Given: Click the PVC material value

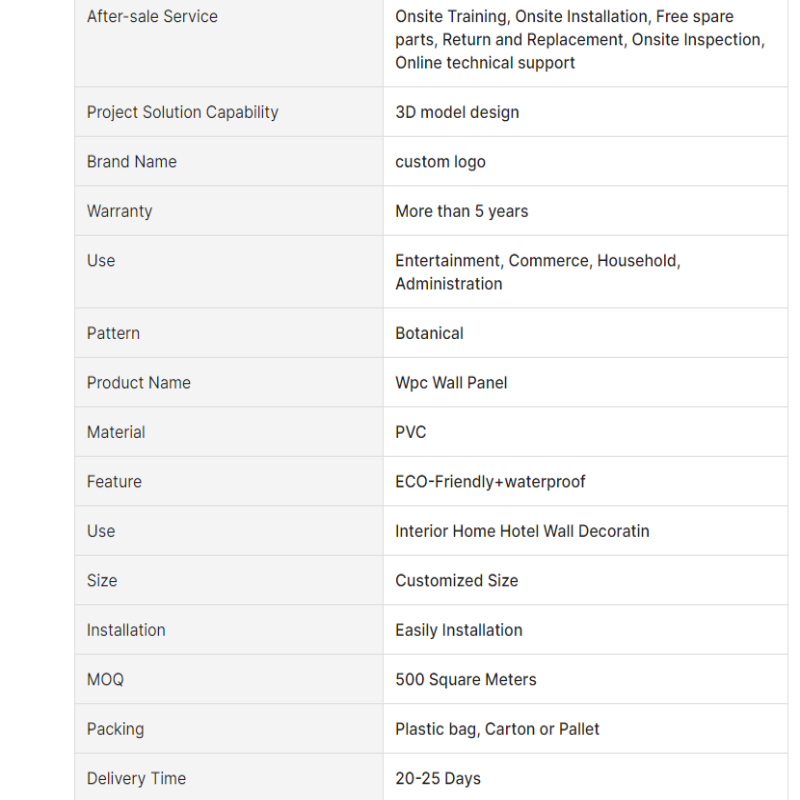Looking at the screenshot, I should click(411, 432).
